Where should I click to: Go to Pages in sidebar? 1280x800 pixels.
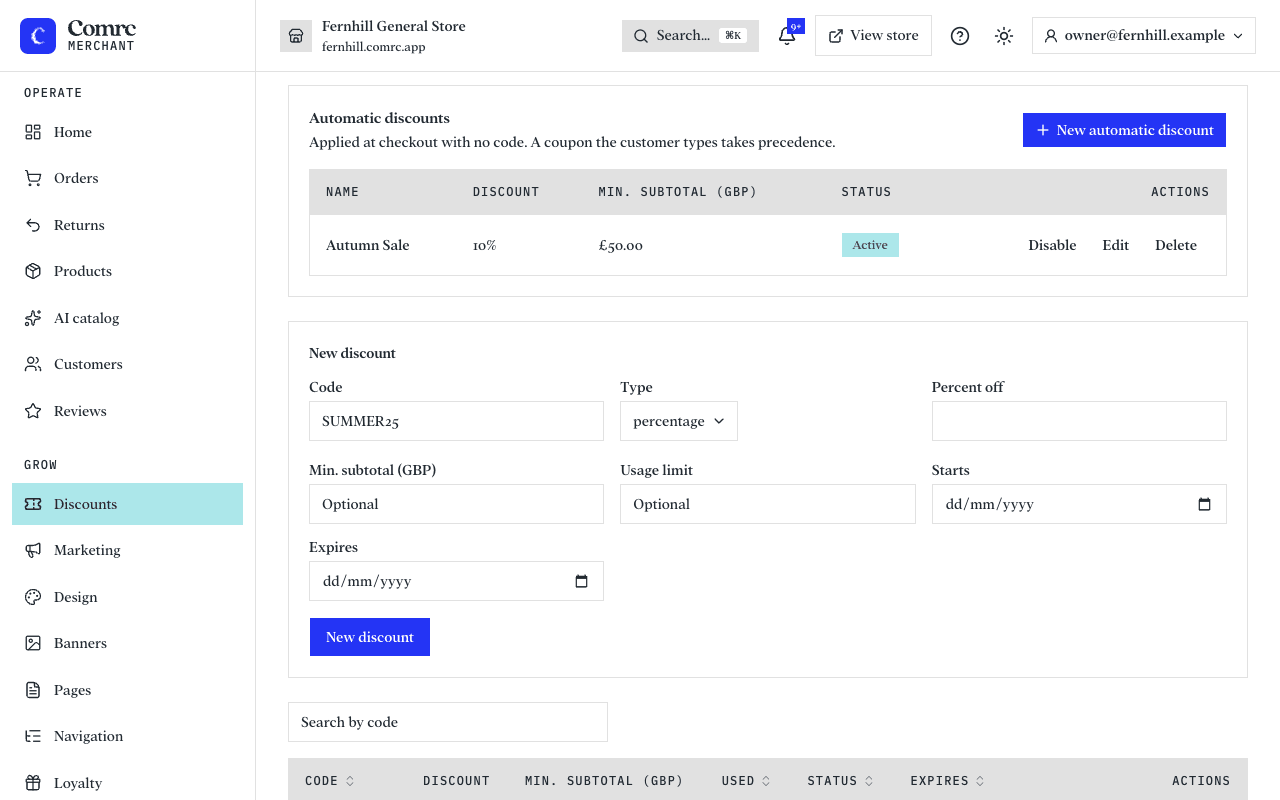127,690
